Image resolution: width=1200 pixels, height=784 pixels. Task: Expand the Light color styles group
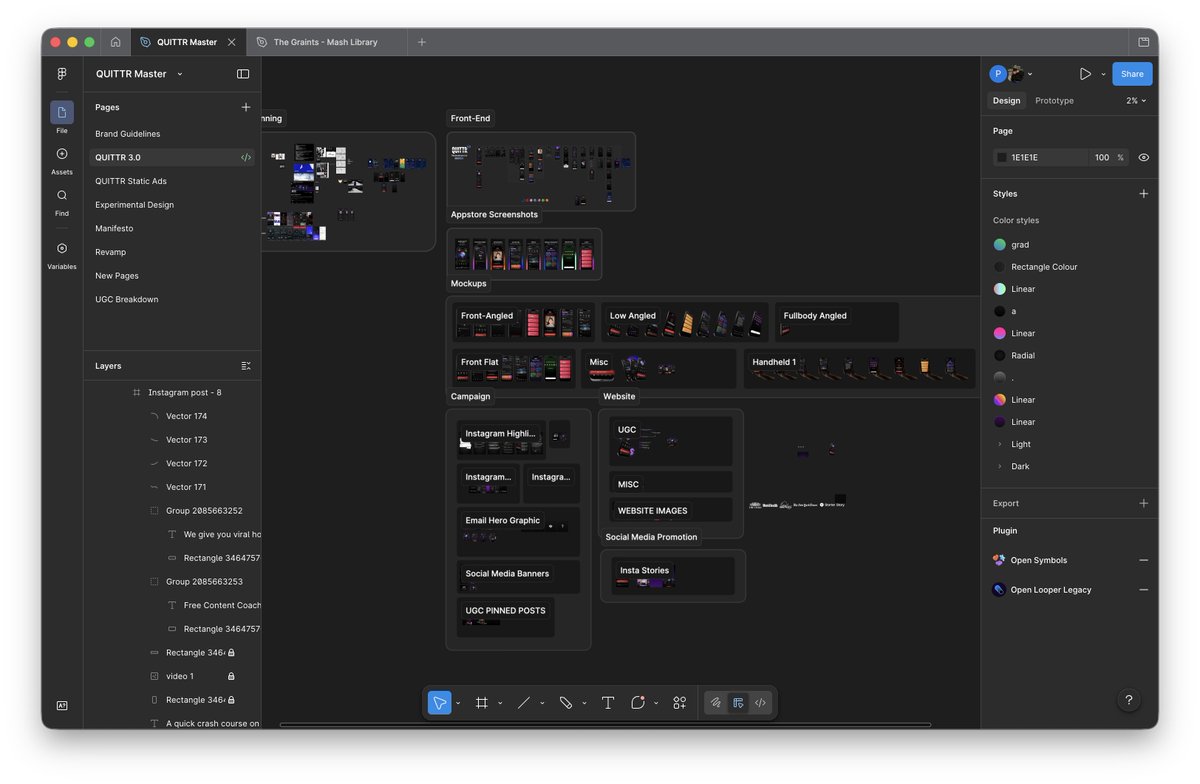999,444
